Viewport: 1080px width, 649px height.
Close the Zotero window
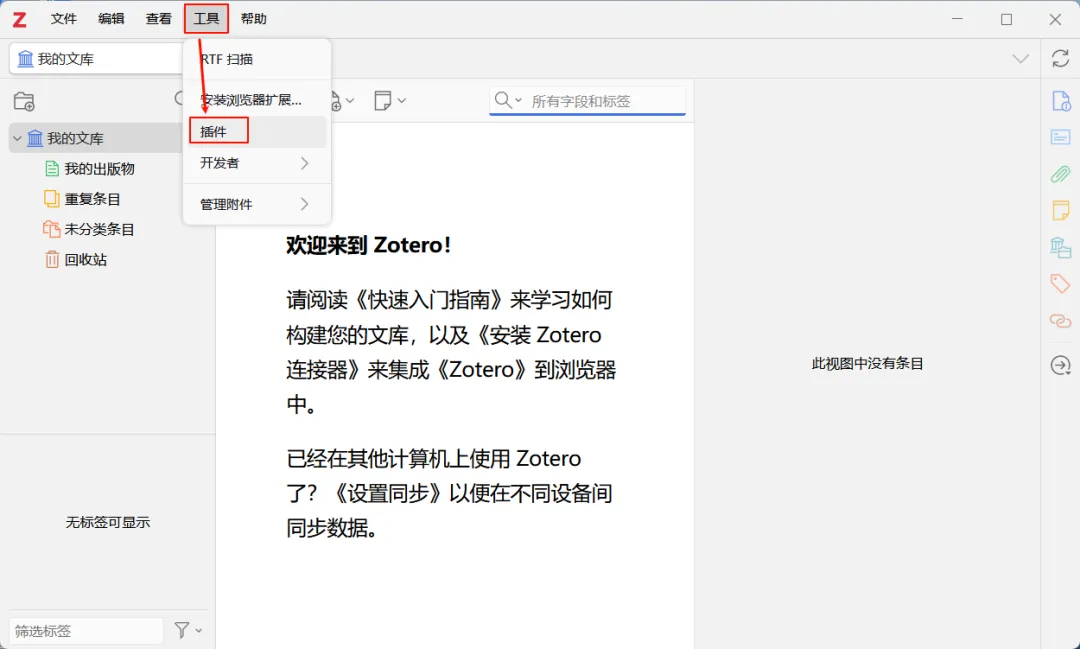[1055, 19]
